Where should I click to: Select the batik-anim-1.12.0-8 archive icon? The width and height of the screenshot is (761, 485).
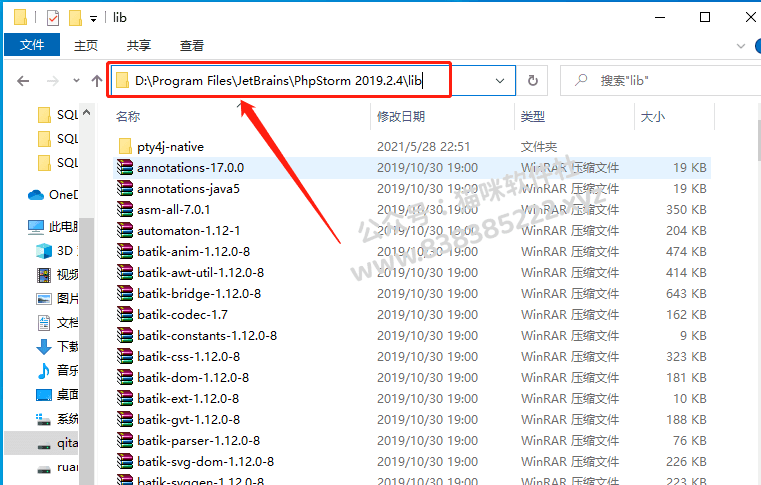coord(125,251)
